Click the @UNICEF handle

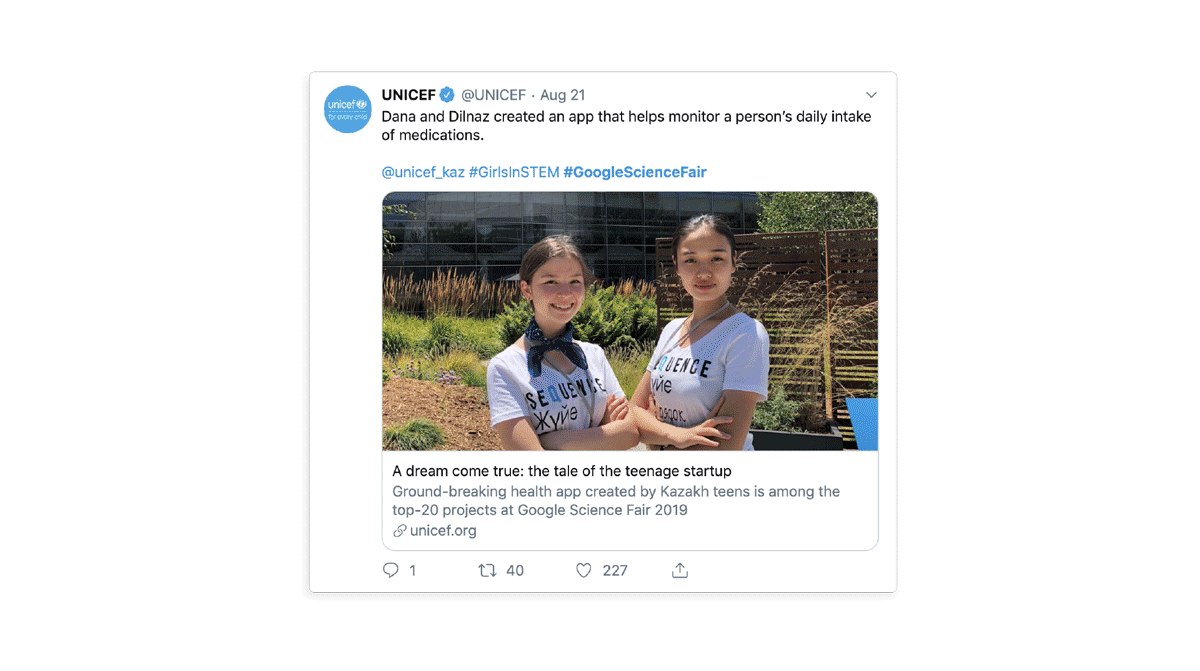click(493, 95)
